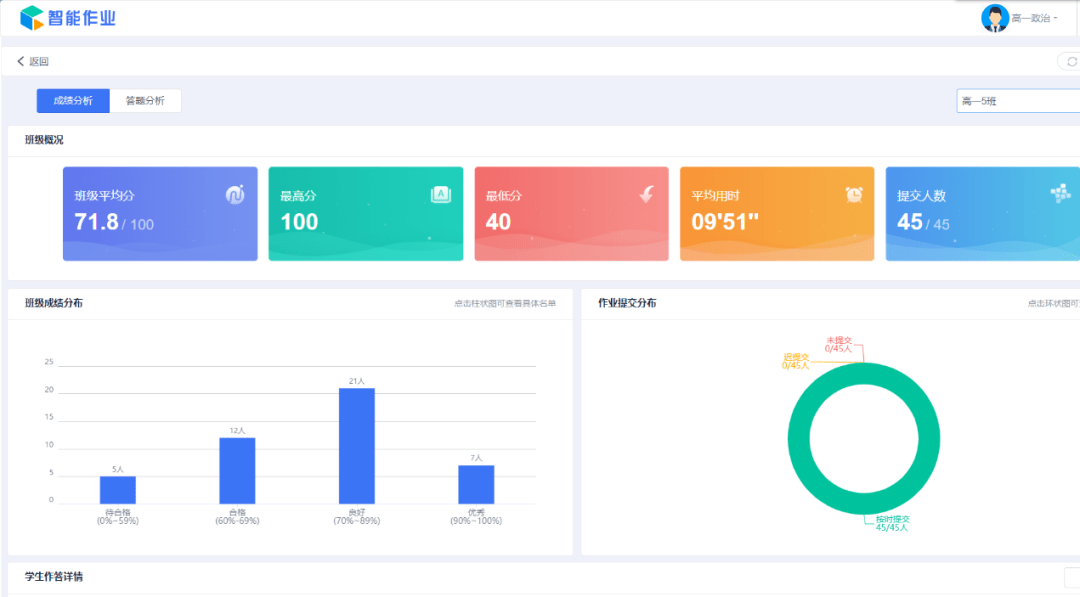Image resolution: width=1080 pixels, height=597 pixels.
Task: Click the 学生作答详情 section heading
Action: coord(54,576)
